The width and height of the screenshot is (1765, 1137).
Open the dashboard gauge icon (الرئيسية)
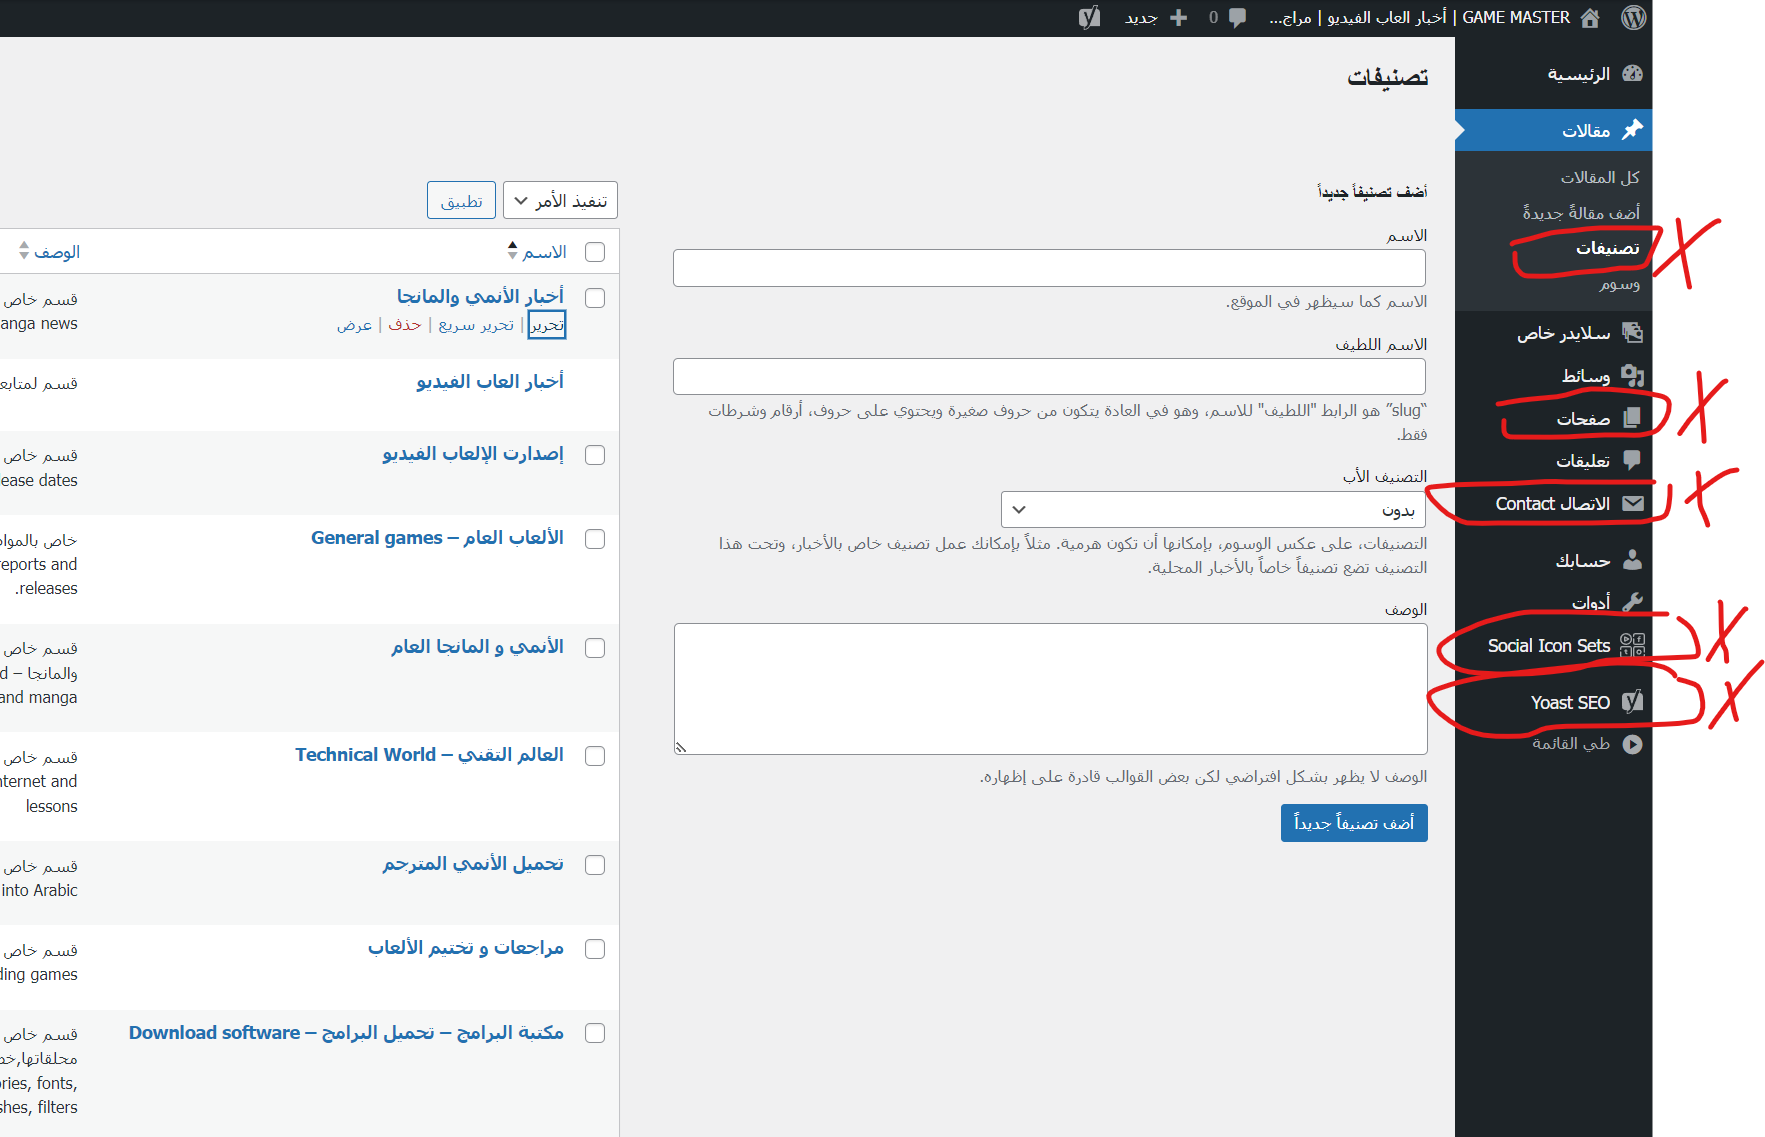point(1632,74)
